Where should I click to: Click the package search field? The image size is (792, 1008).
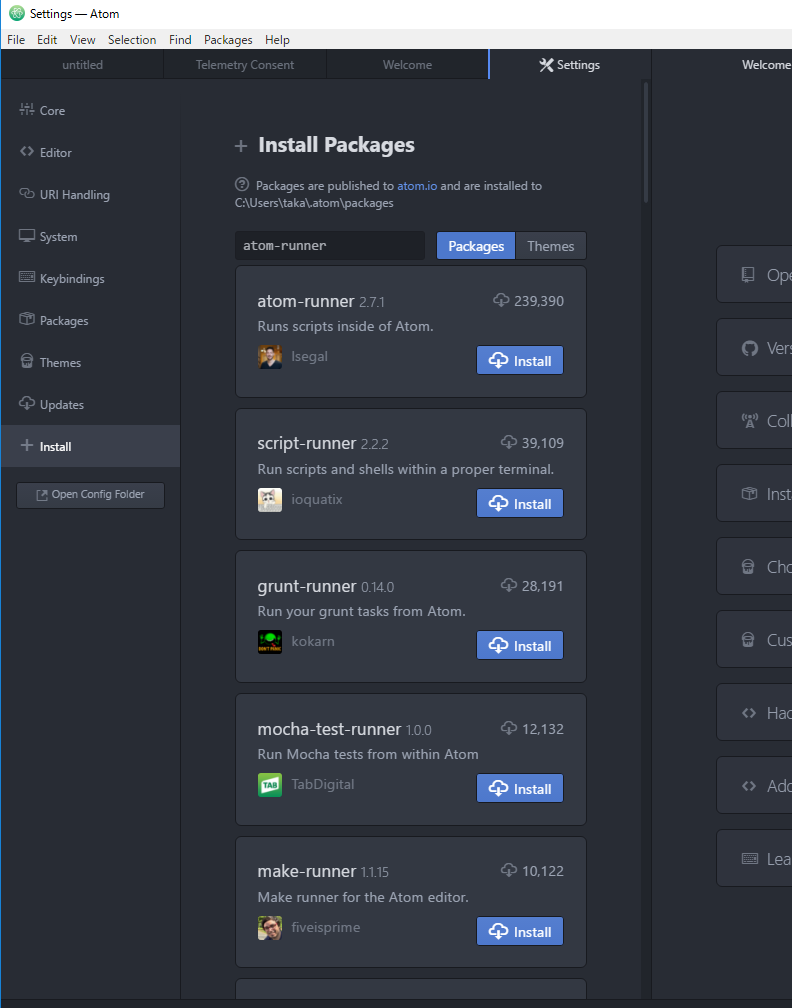[x=330, y=246]
